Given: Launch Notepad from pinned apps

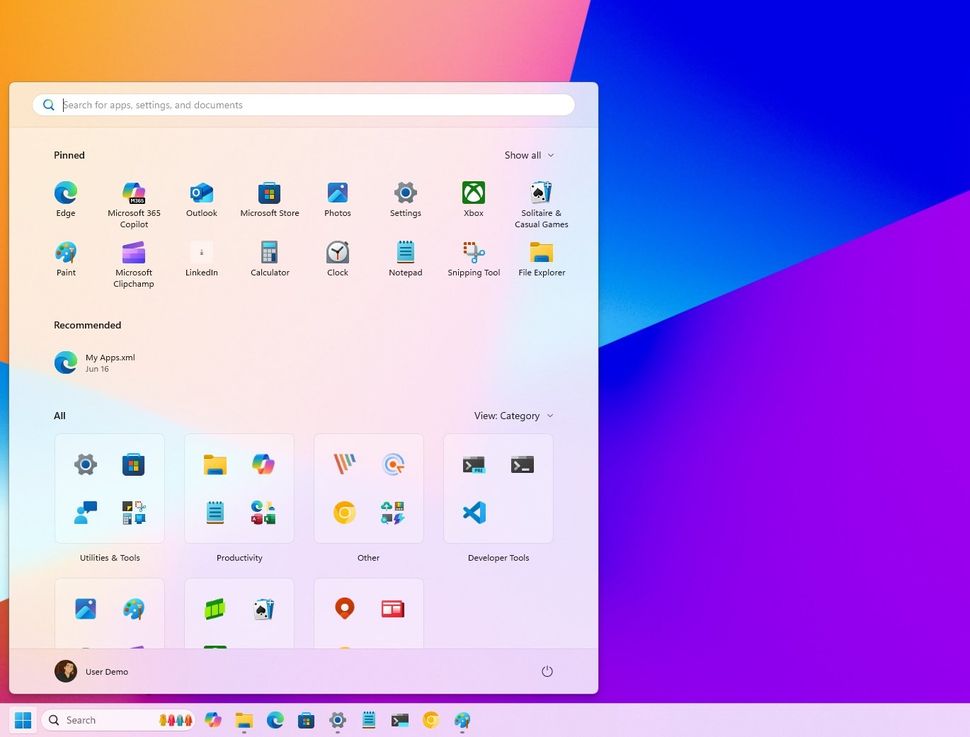Looking at the screenshot, I should pyautogui.click(x=405, y=254).
